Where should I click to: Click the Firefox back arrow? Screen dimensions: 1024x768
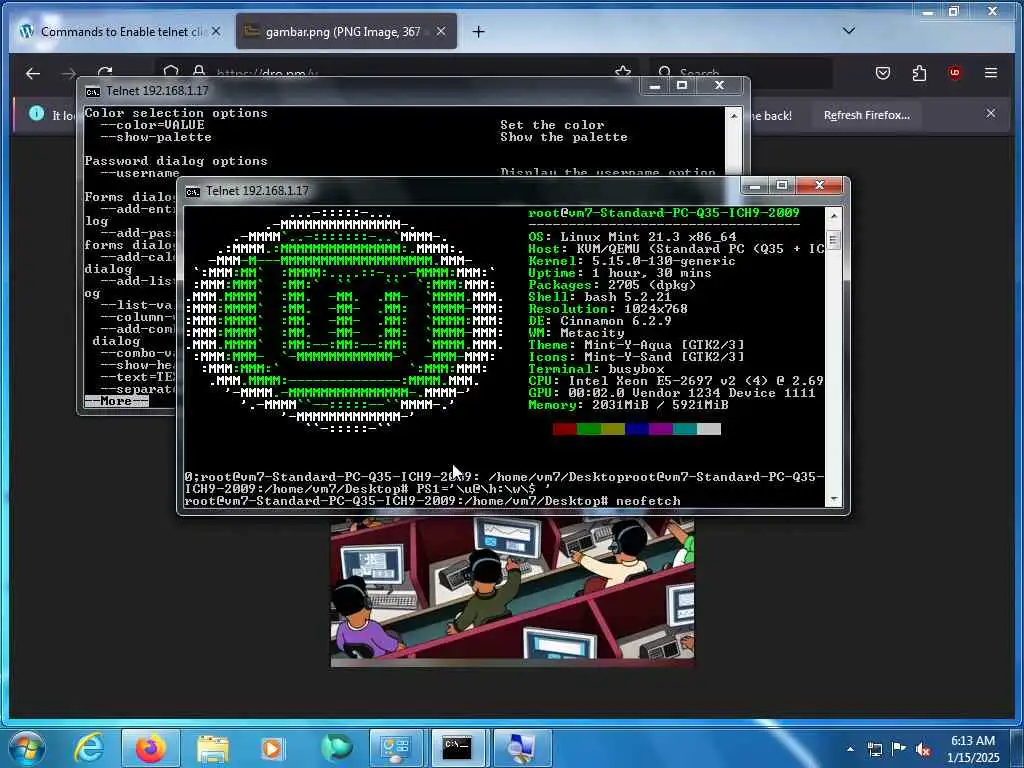point(33,73)
